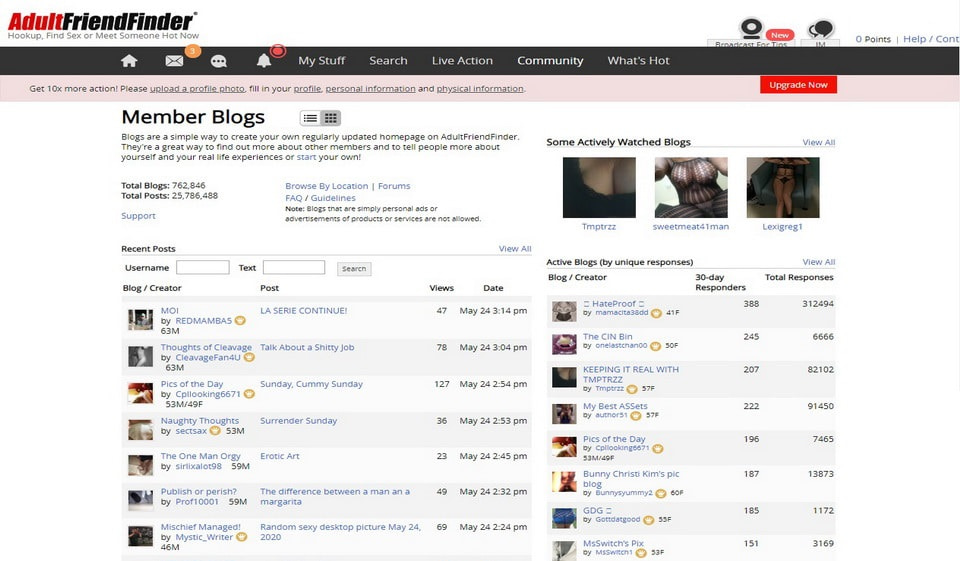Click the Help link in top right

(x=914, y=39)
